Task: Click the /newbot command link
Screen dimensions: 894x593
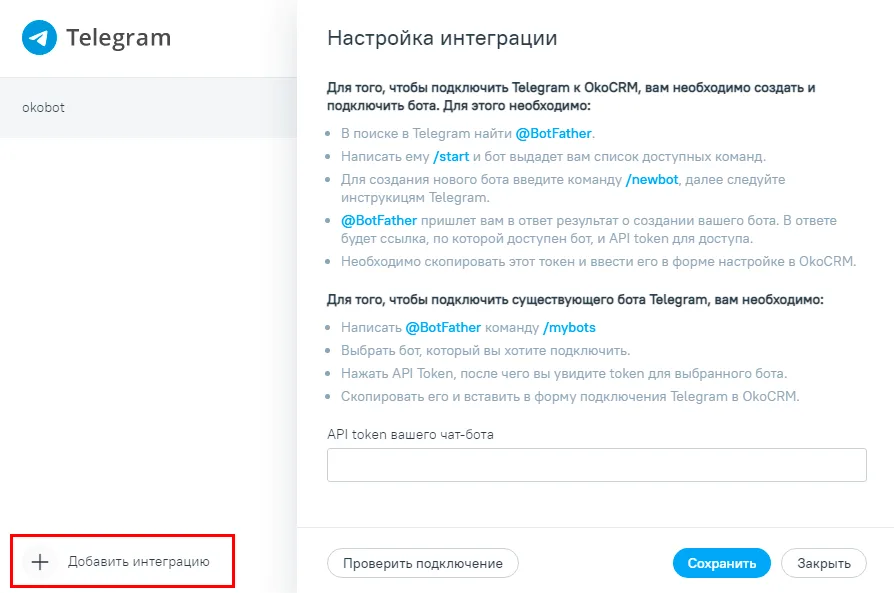Action: coord(652,180)
